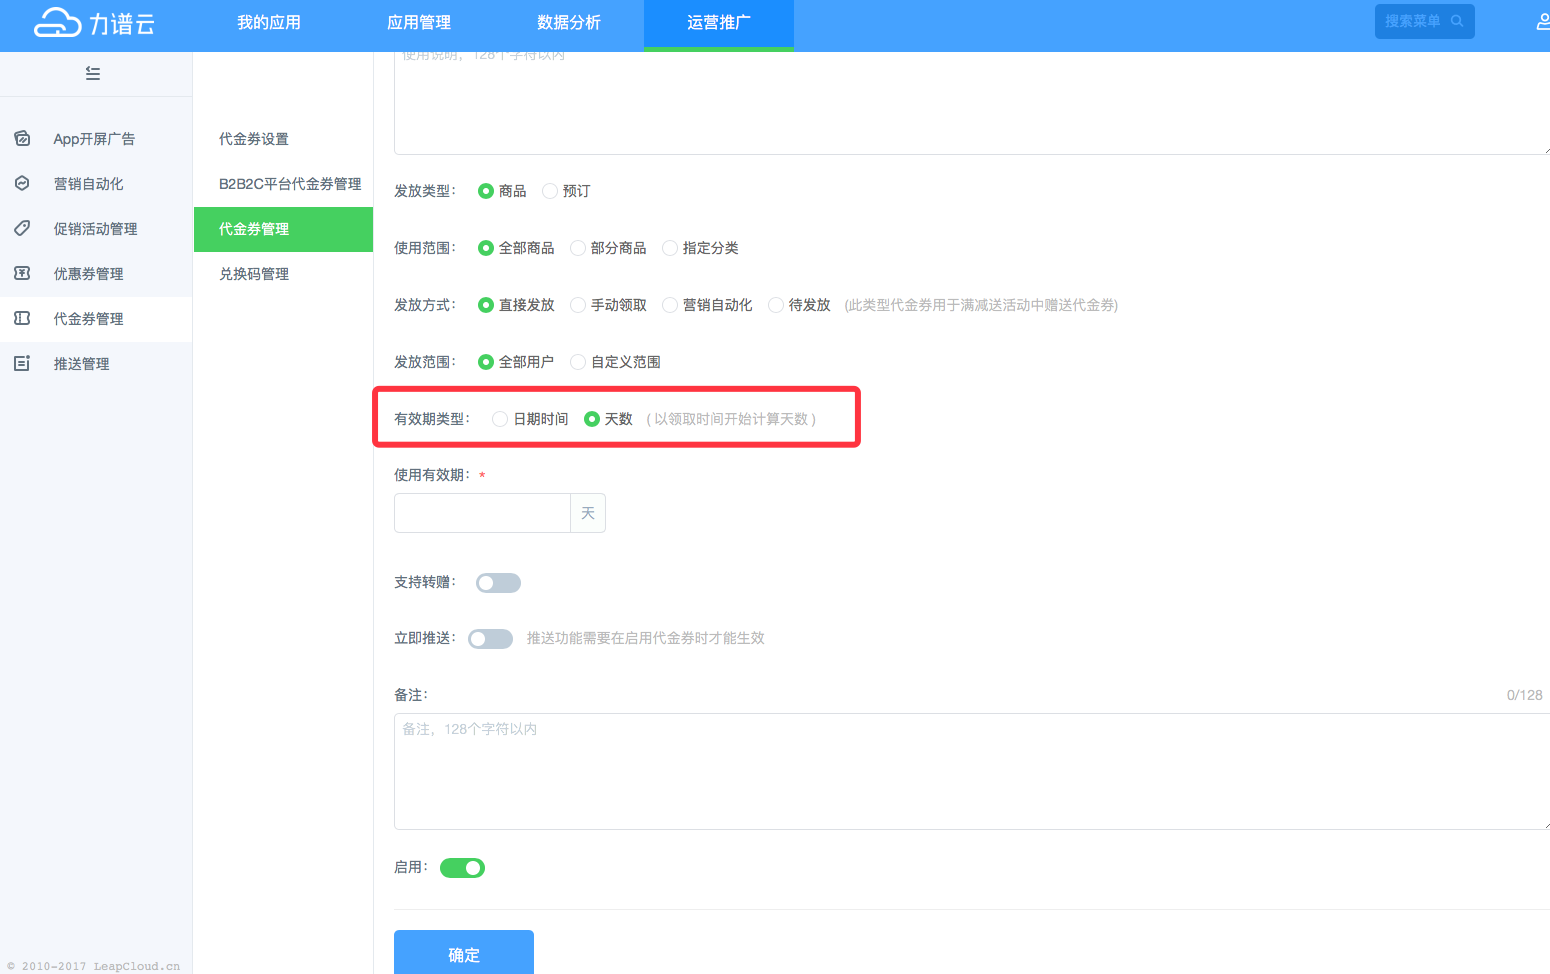Image resolution: width=1550 pixels, height=974 pixels.
Task: Select 预订 as 发放类型
Action: point(550,191)
